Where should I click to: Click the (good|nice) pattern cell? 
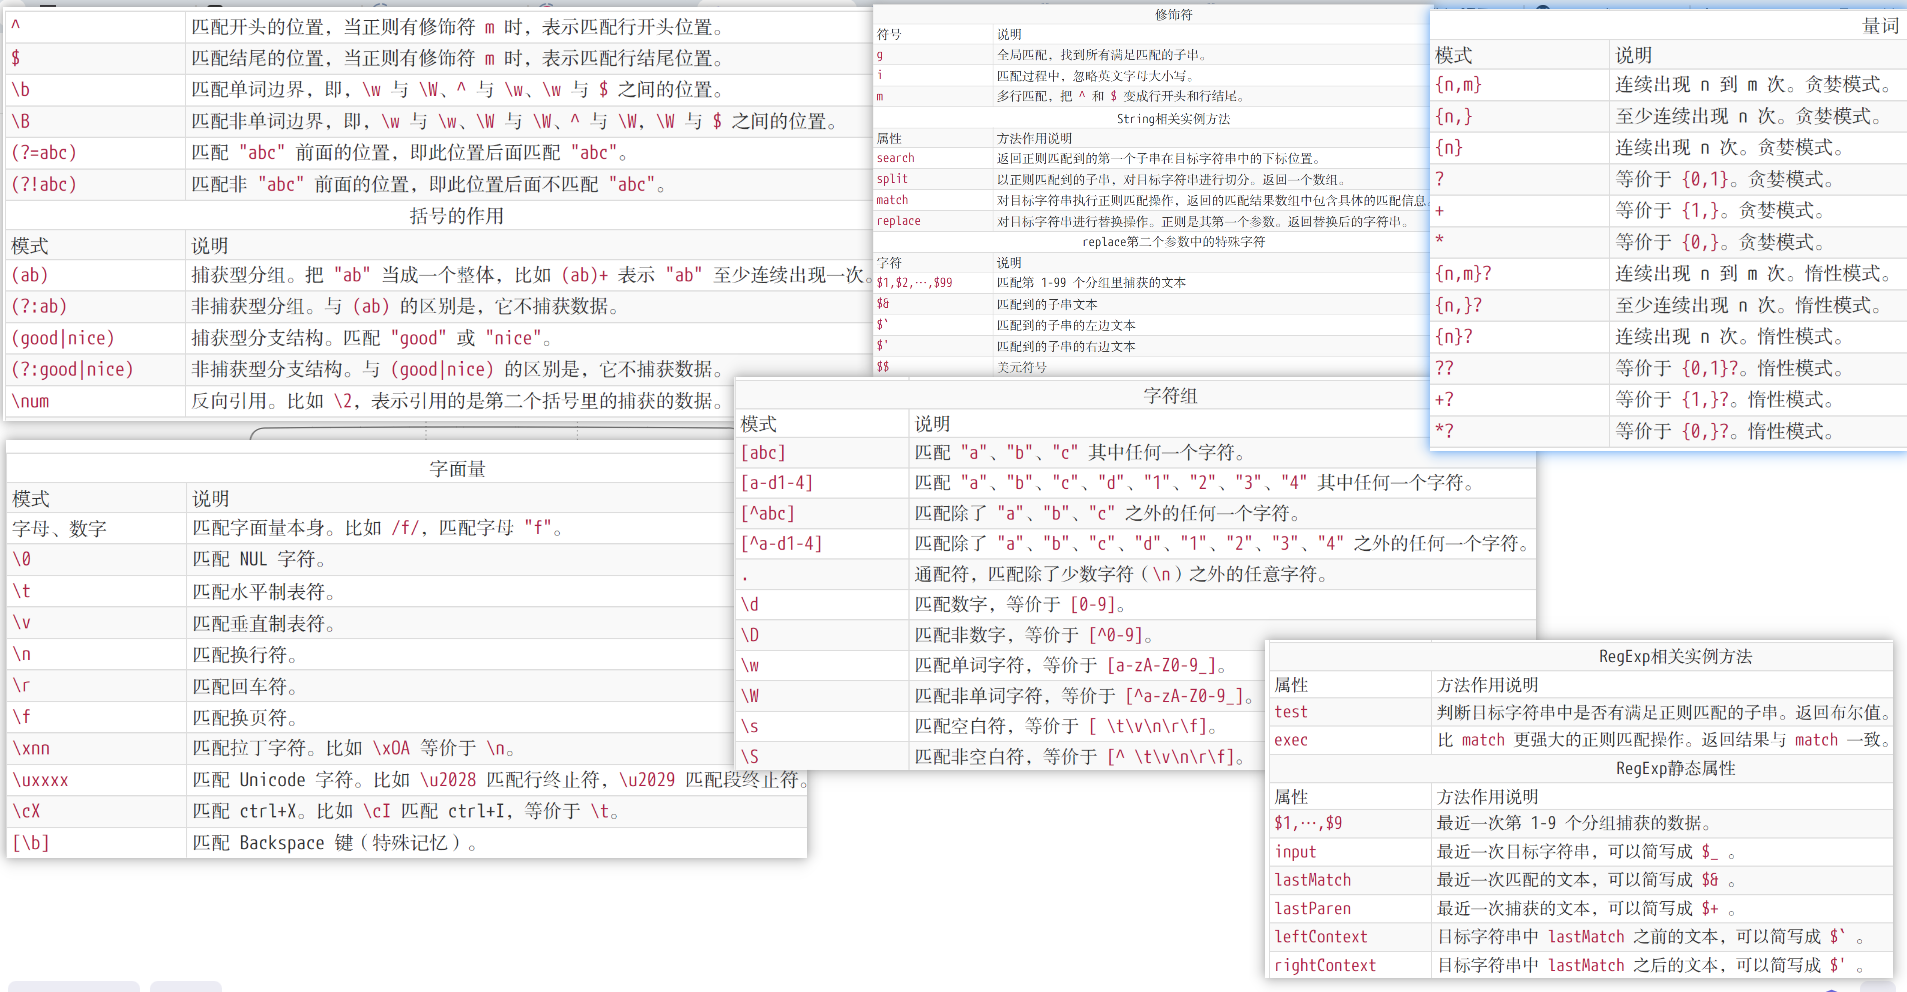point(63,339)
